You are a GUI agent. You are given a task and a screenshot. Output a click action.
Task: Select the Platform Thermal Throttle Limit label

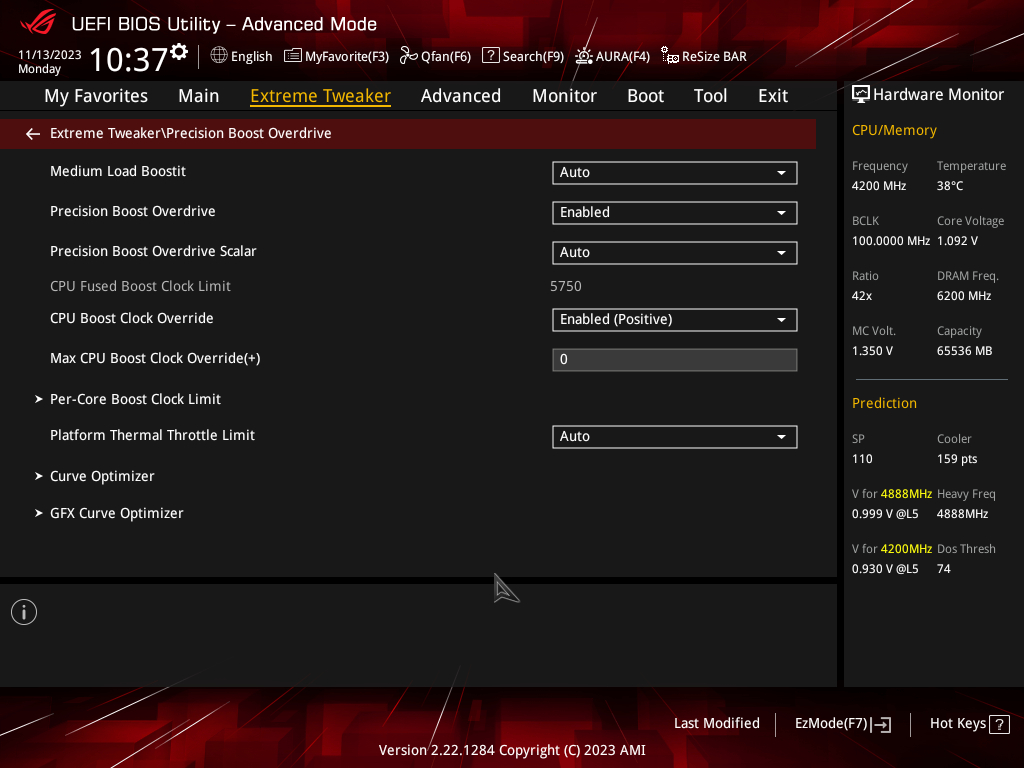point(152,435)
